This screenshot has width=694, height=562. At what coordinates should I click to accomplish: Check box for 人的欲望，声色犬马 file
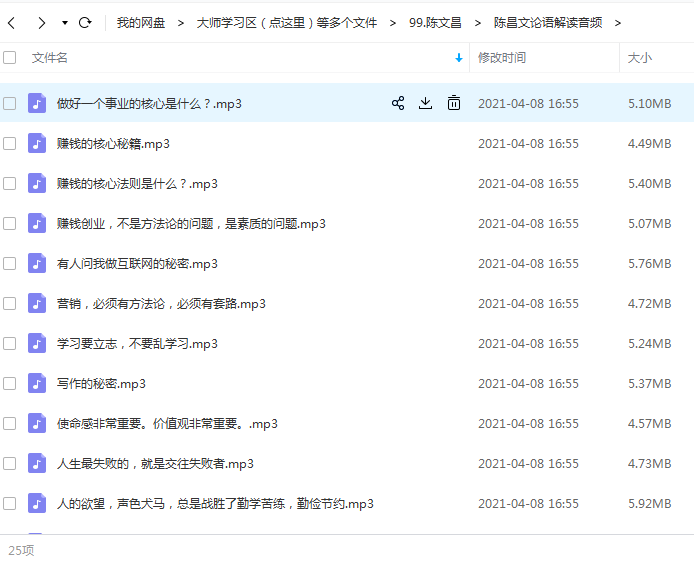10,504
